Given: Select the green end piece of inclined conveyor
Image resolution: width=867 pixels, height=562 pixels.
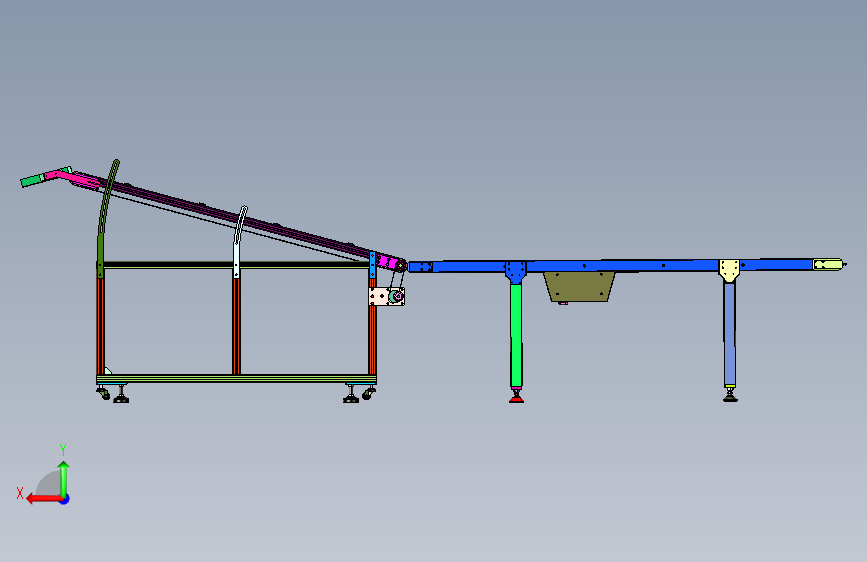Looking at the screenshot, I should pyautogui.click(x=33, y=180).
